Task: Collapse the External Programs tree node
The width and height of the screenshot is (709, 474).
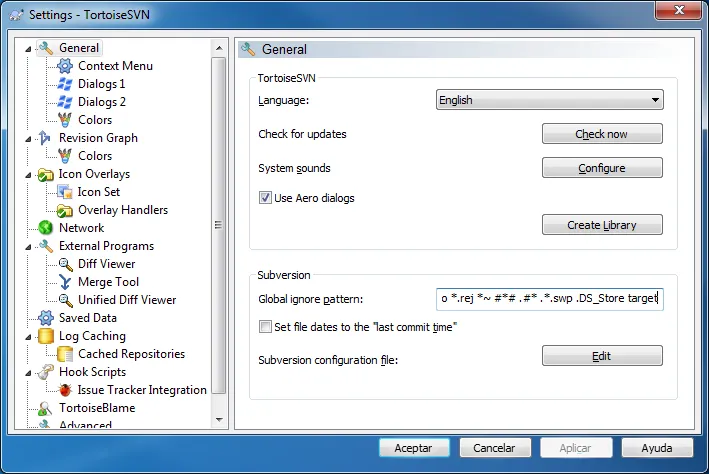Action: click(x=28, y=247)
